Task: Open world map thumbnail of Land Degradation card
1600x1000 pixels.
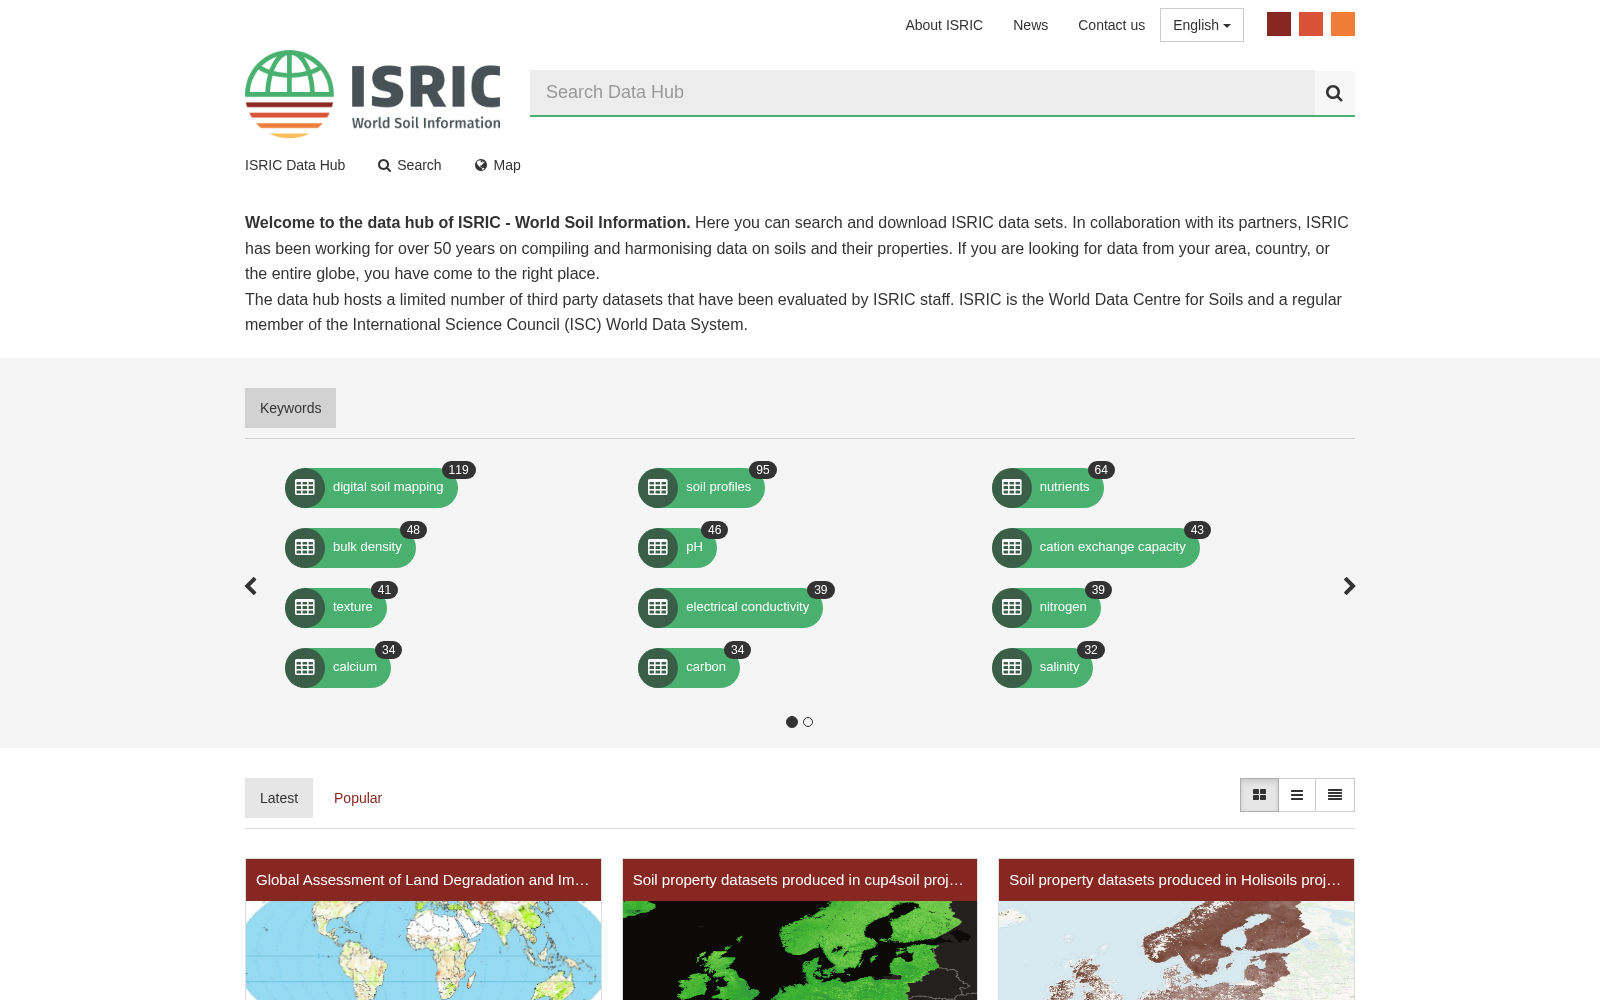Action: 423,950
